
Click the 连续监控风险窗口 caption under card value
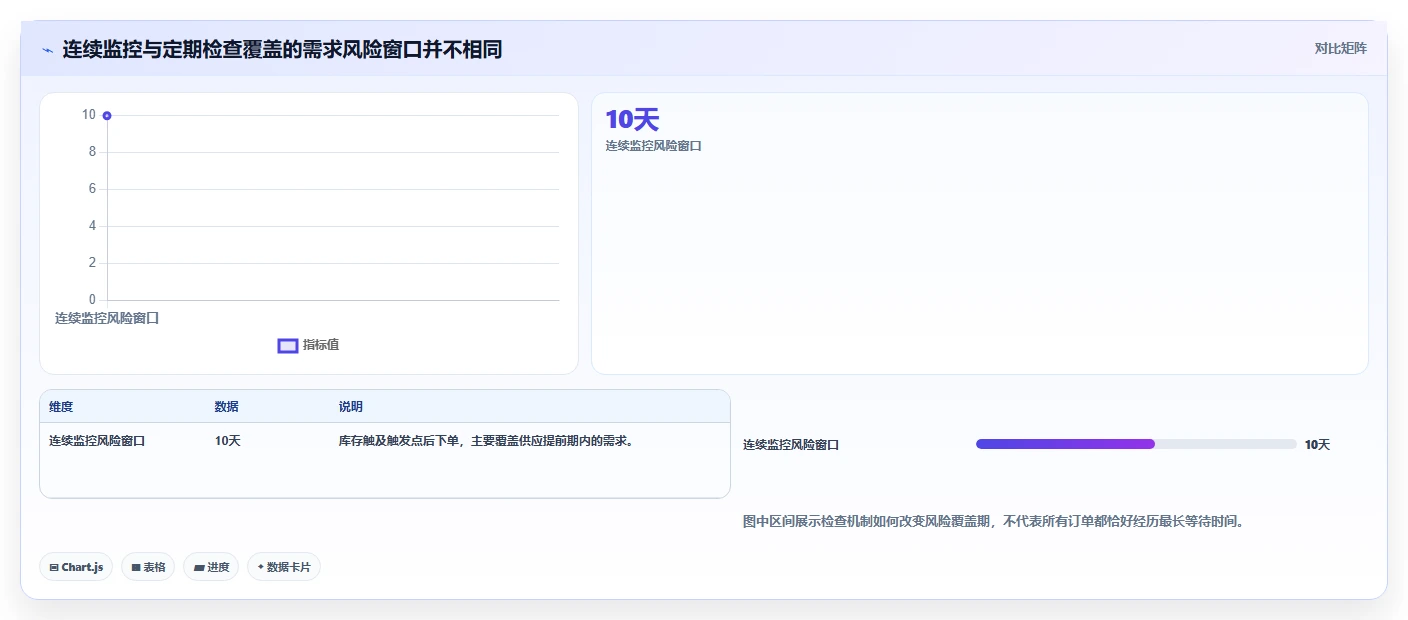coord(653,146)
